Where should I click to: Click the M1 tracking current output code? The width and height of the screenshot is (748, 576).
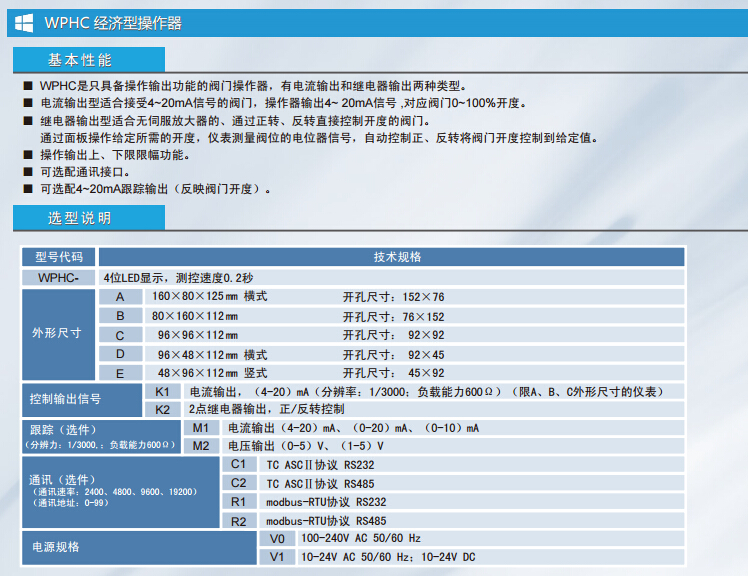coord(201,428)
